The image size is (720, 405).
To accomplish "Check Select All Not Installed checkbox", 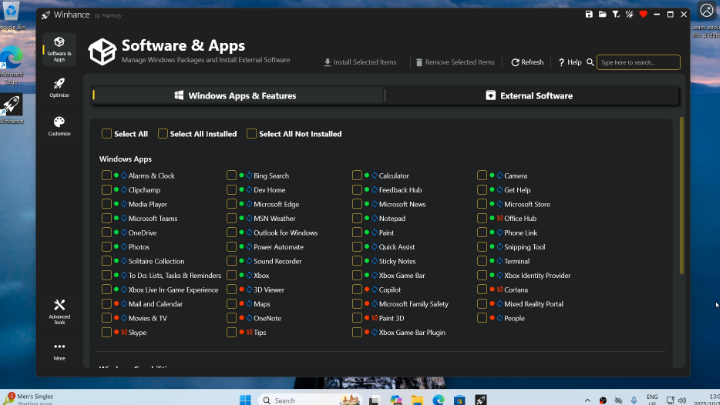I will click(x=252, y=134).
